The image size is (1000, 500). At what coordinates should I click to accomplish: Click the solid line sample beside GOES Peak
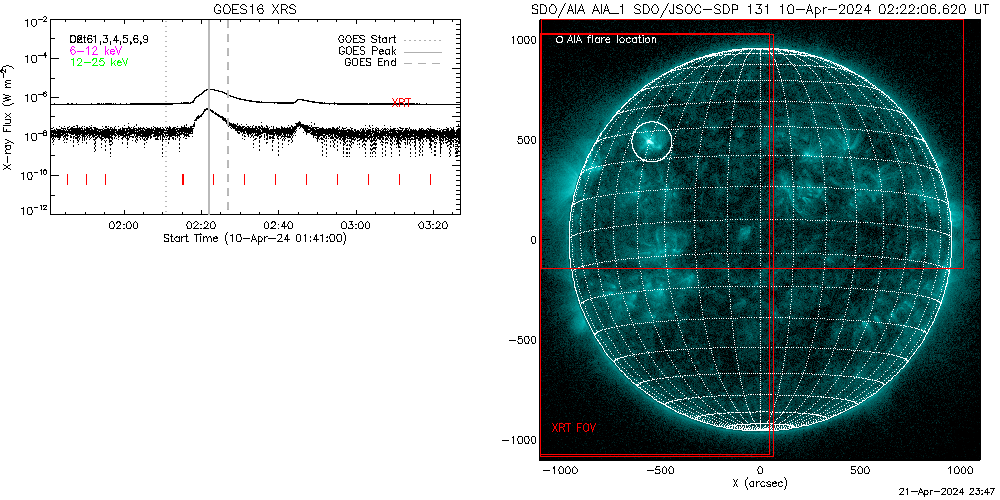click(423, 51)
